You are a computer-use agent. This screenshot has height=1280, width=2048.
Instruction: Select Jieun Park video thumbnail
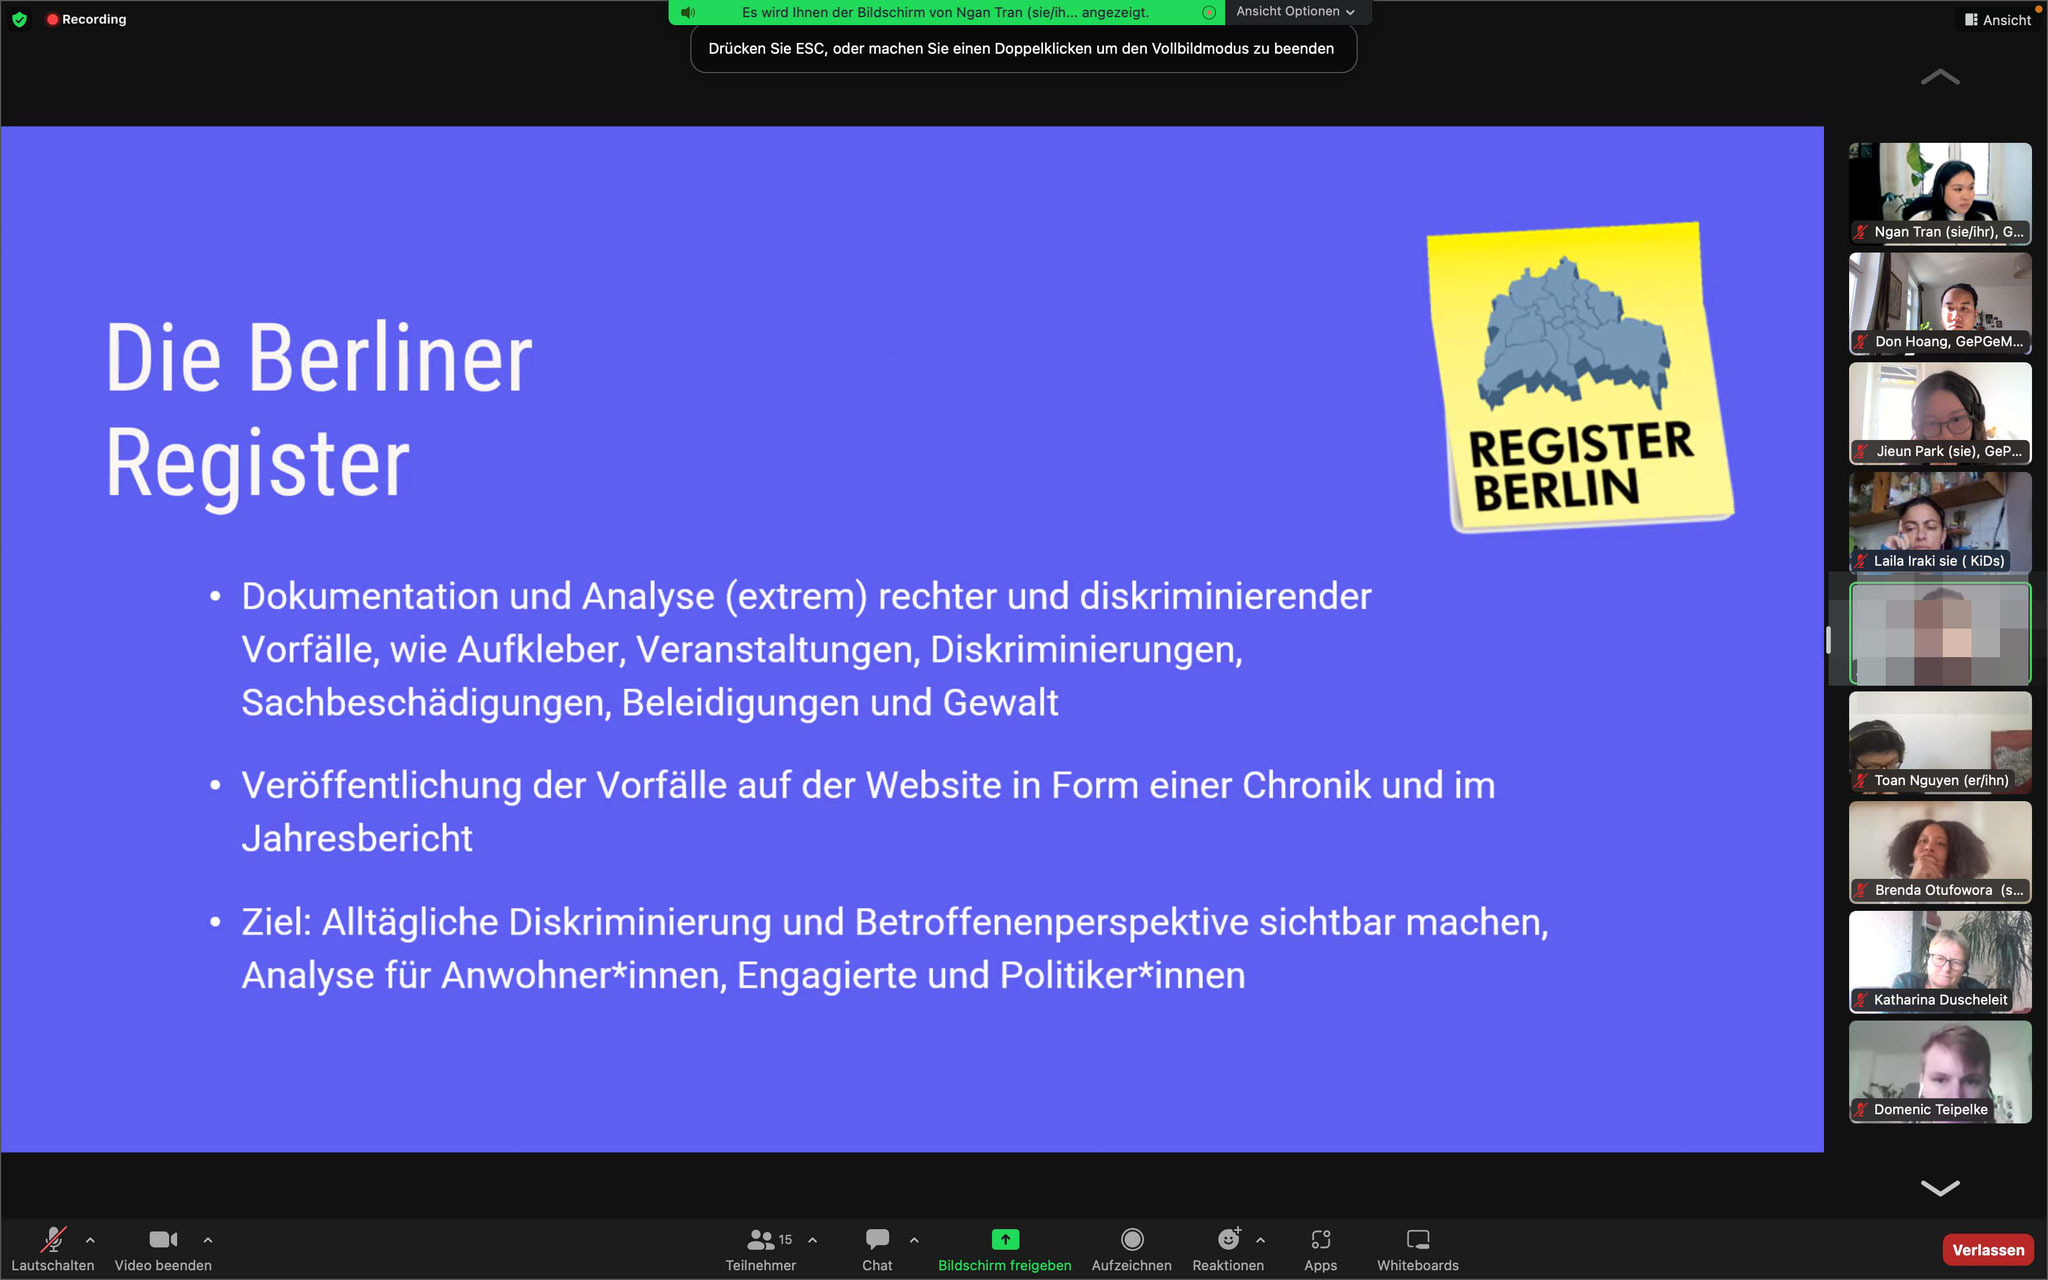coord(1940,413)
